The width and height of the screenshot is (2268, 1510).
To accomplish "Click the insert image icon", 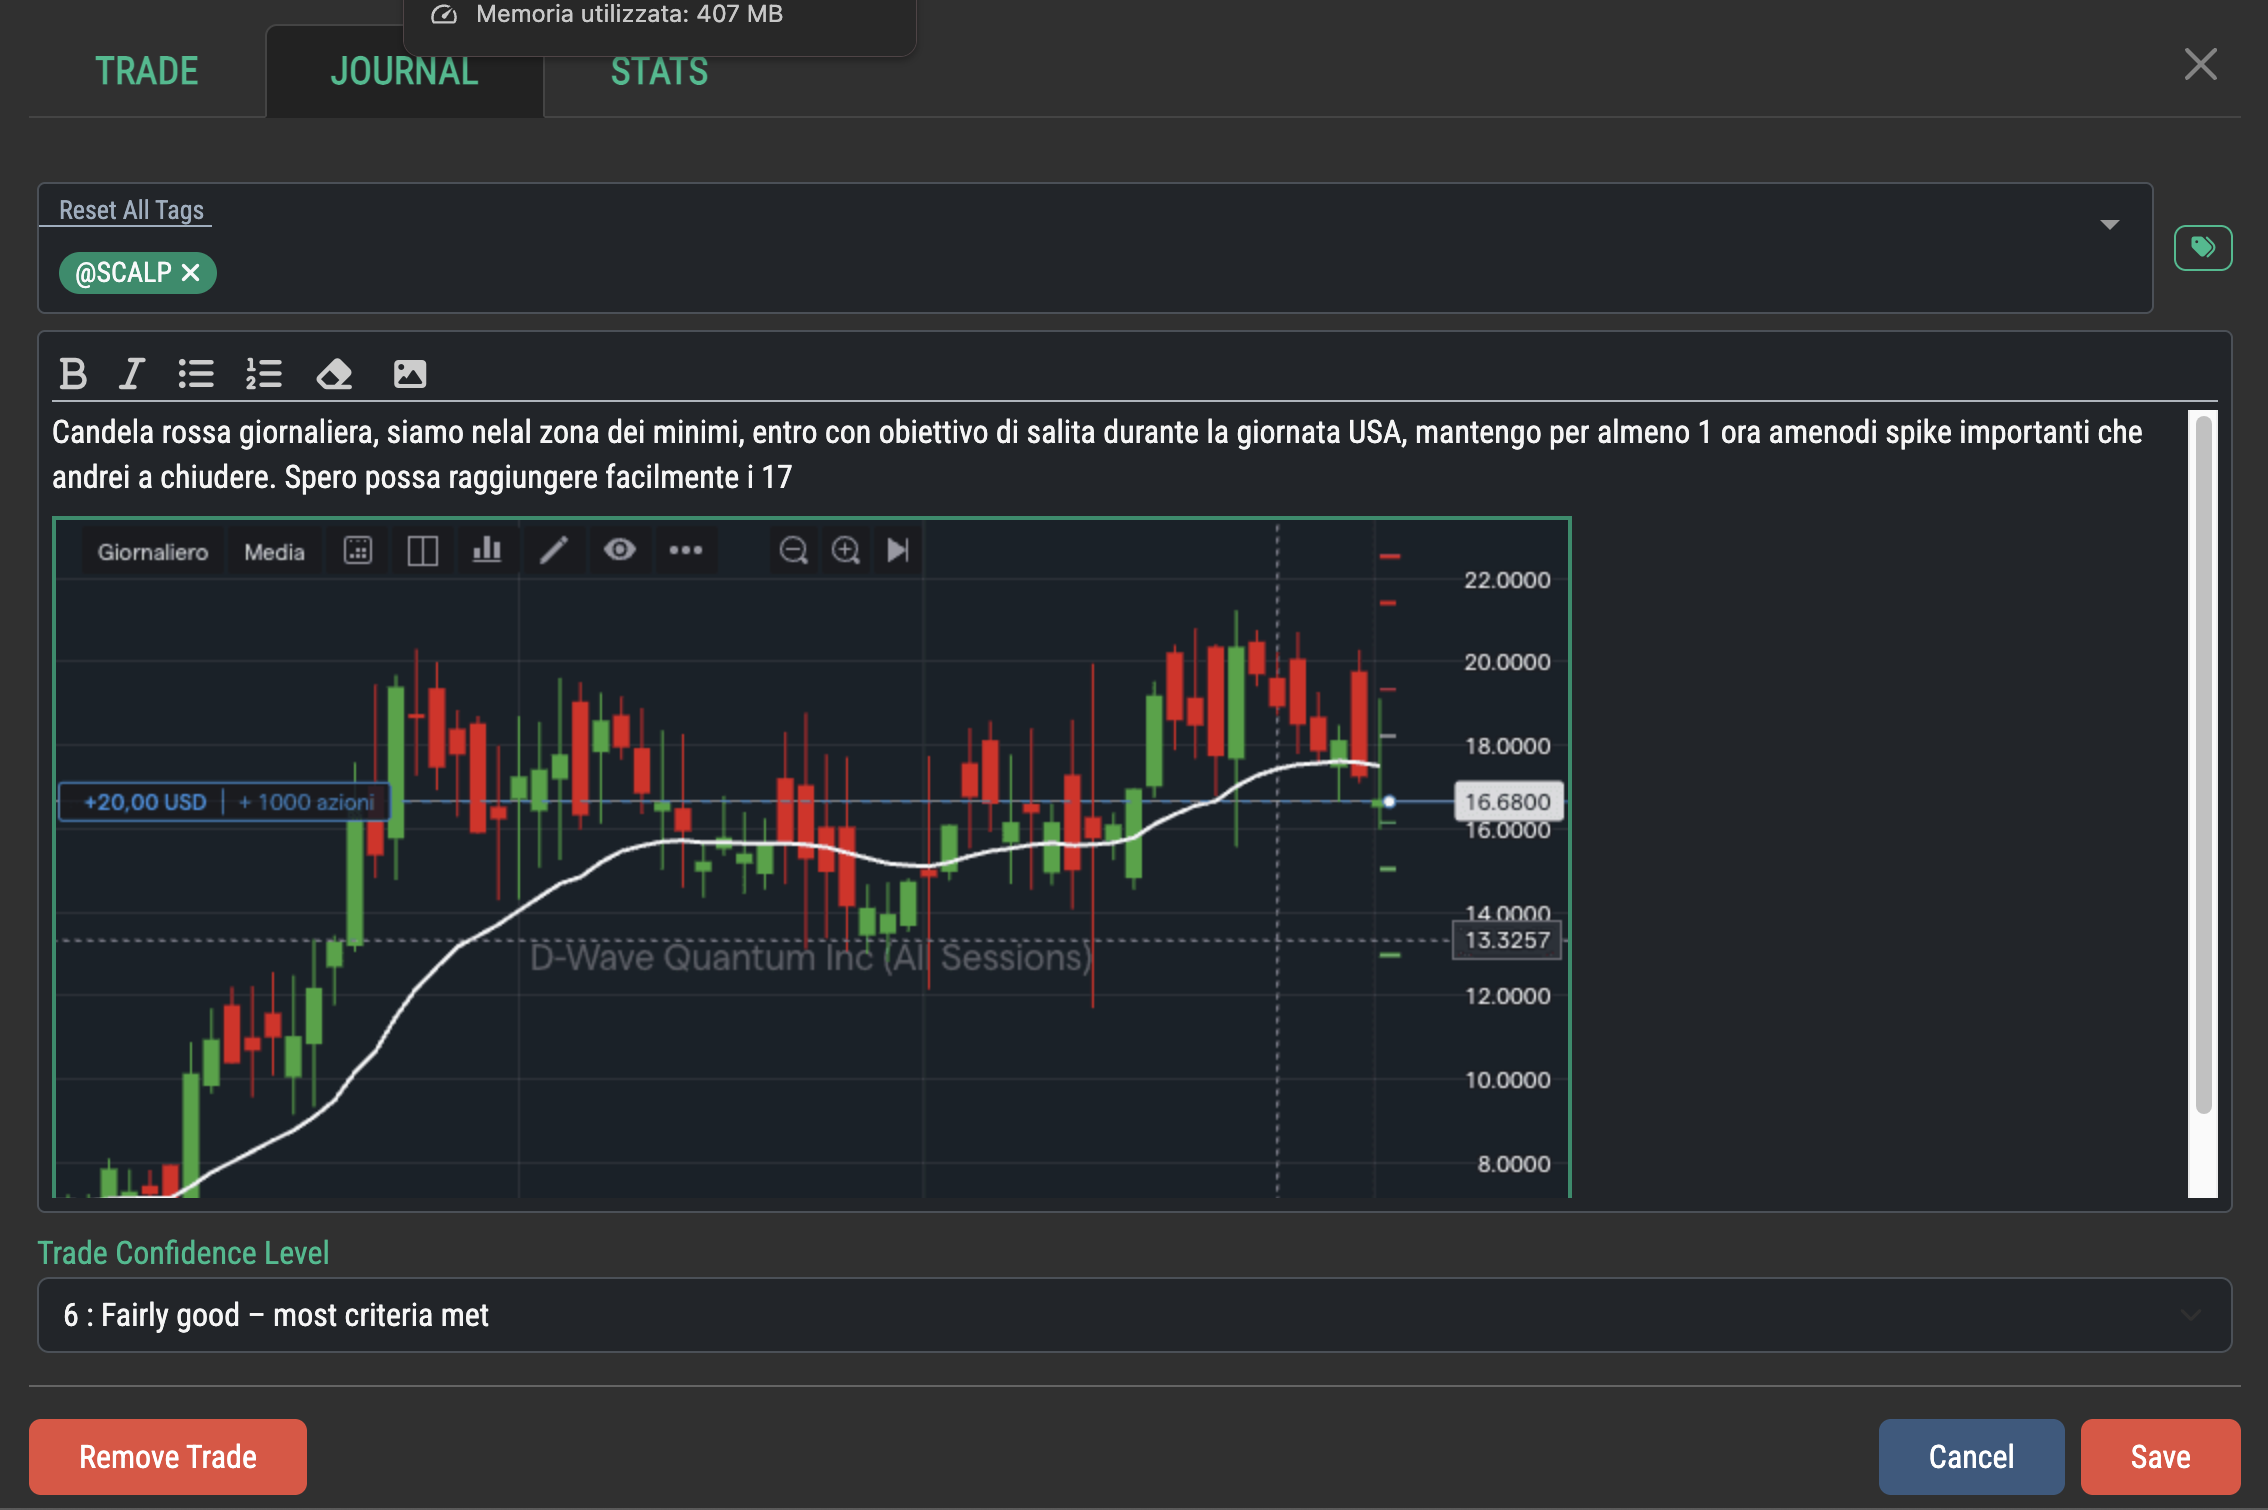I will [410, 374].
